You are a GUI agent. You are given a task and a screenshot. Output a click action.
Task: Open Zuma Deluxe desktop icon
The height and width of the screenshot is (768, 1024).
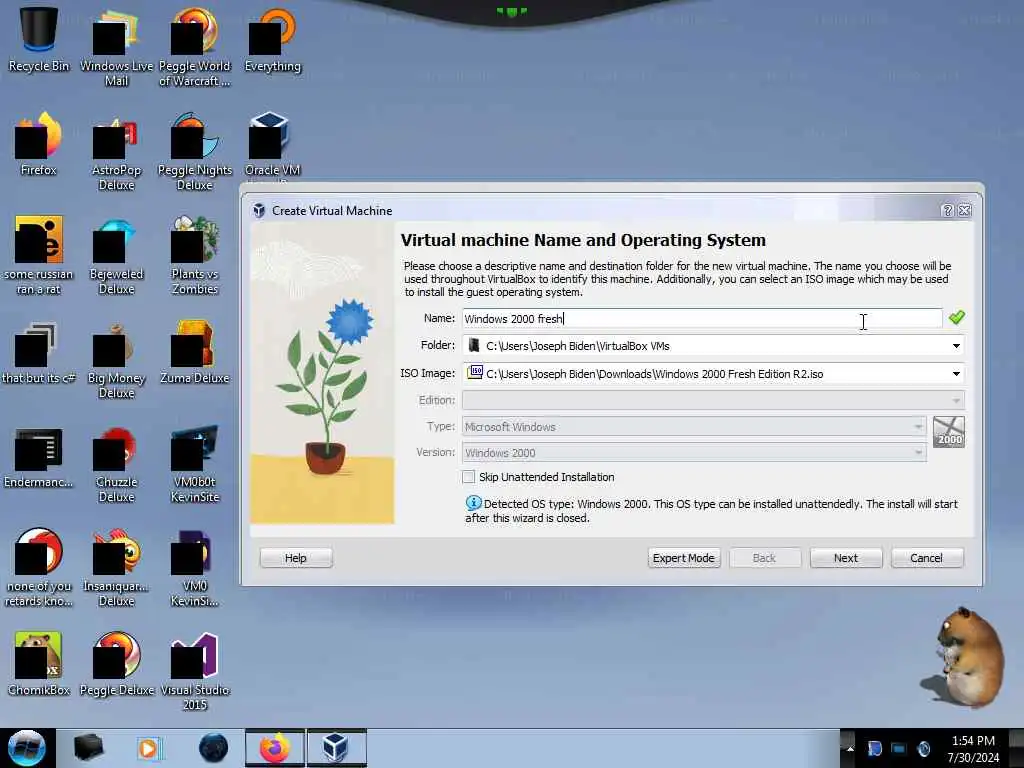point(195,353)
